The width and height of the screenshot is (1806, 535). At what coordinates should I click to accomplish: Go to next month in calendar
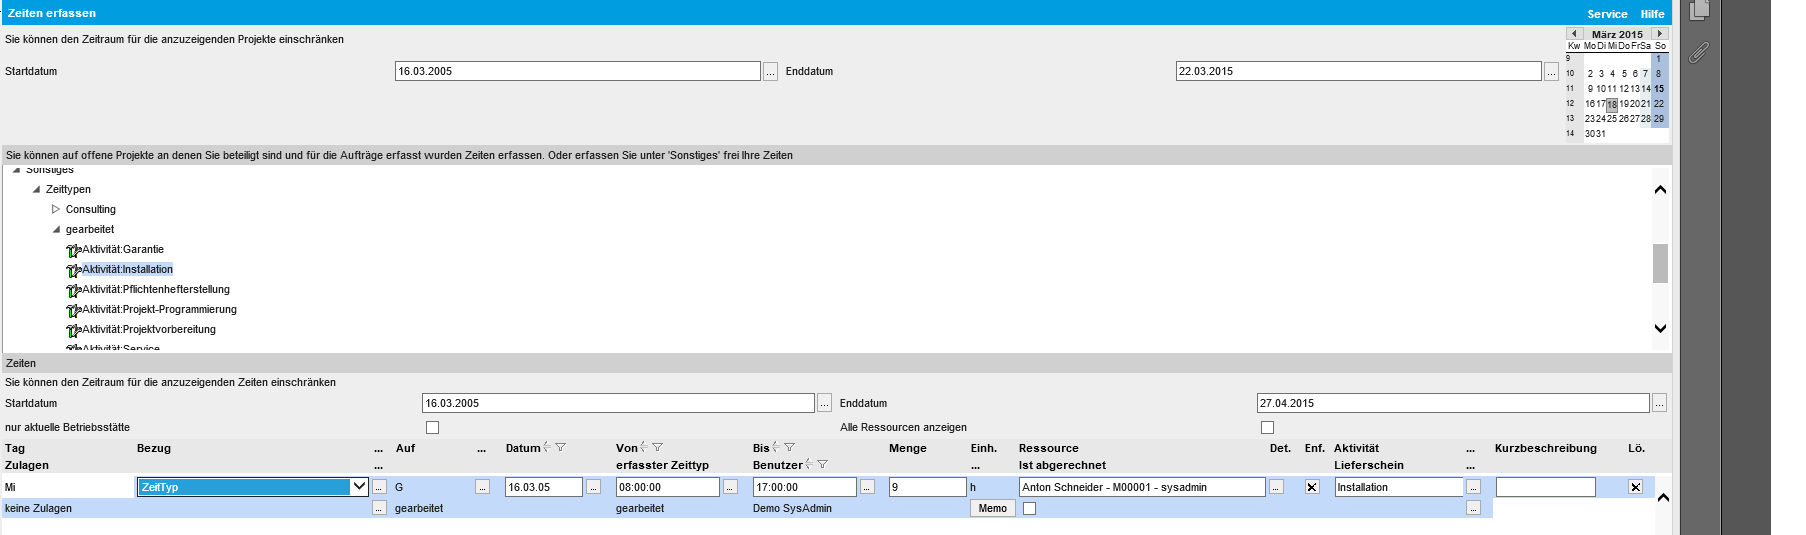pyautogui.click(x=1659, y=34)
